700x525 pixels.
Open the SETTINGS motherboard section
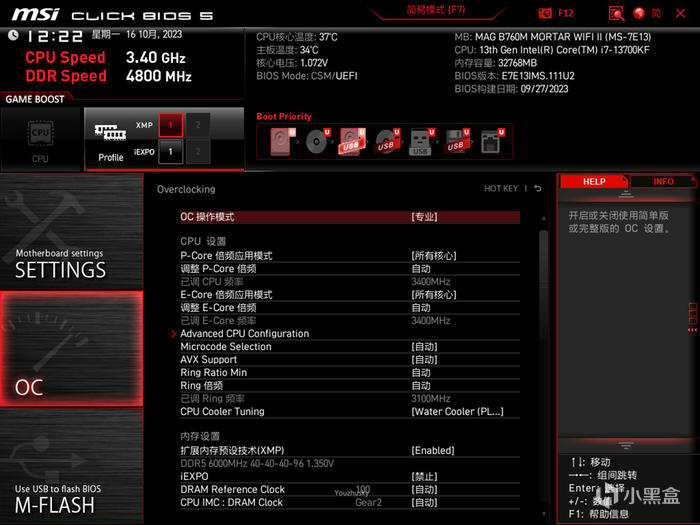pyautogui.click(x=71, y=231)
